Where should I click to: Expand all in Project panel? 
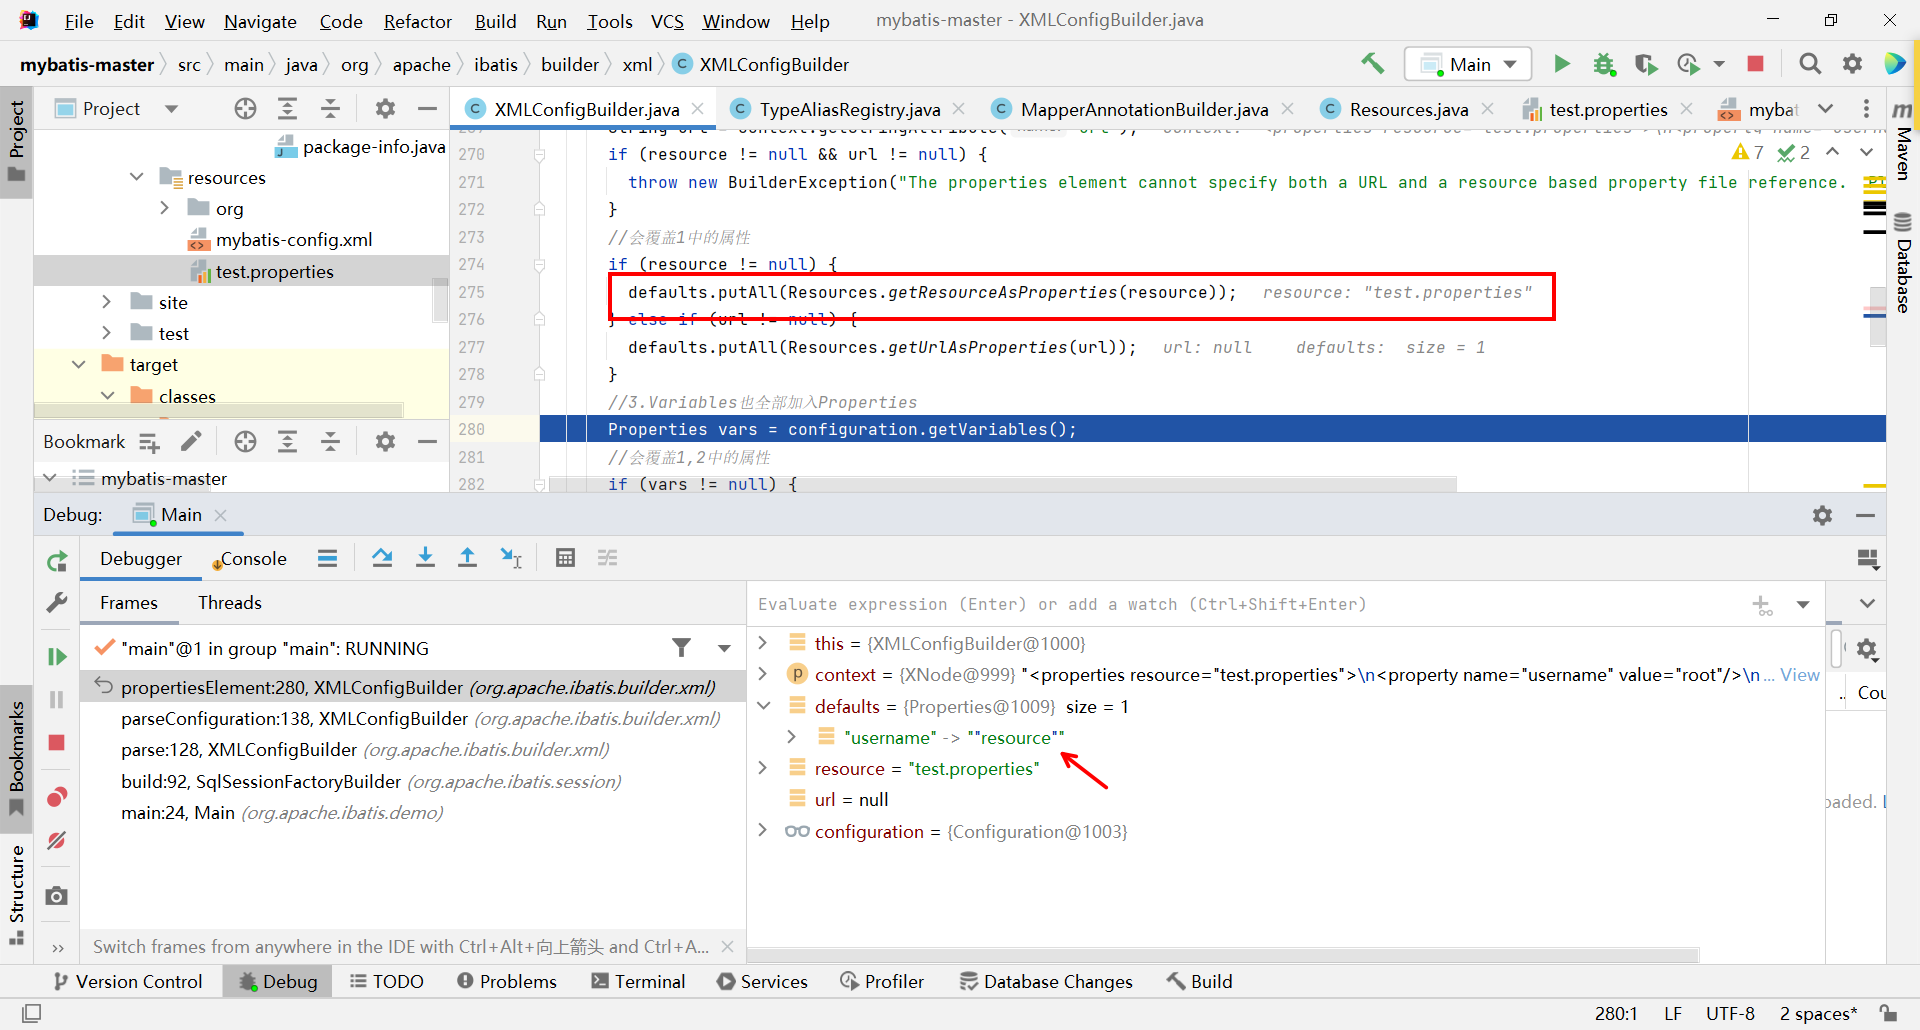[x=287, y=108]
